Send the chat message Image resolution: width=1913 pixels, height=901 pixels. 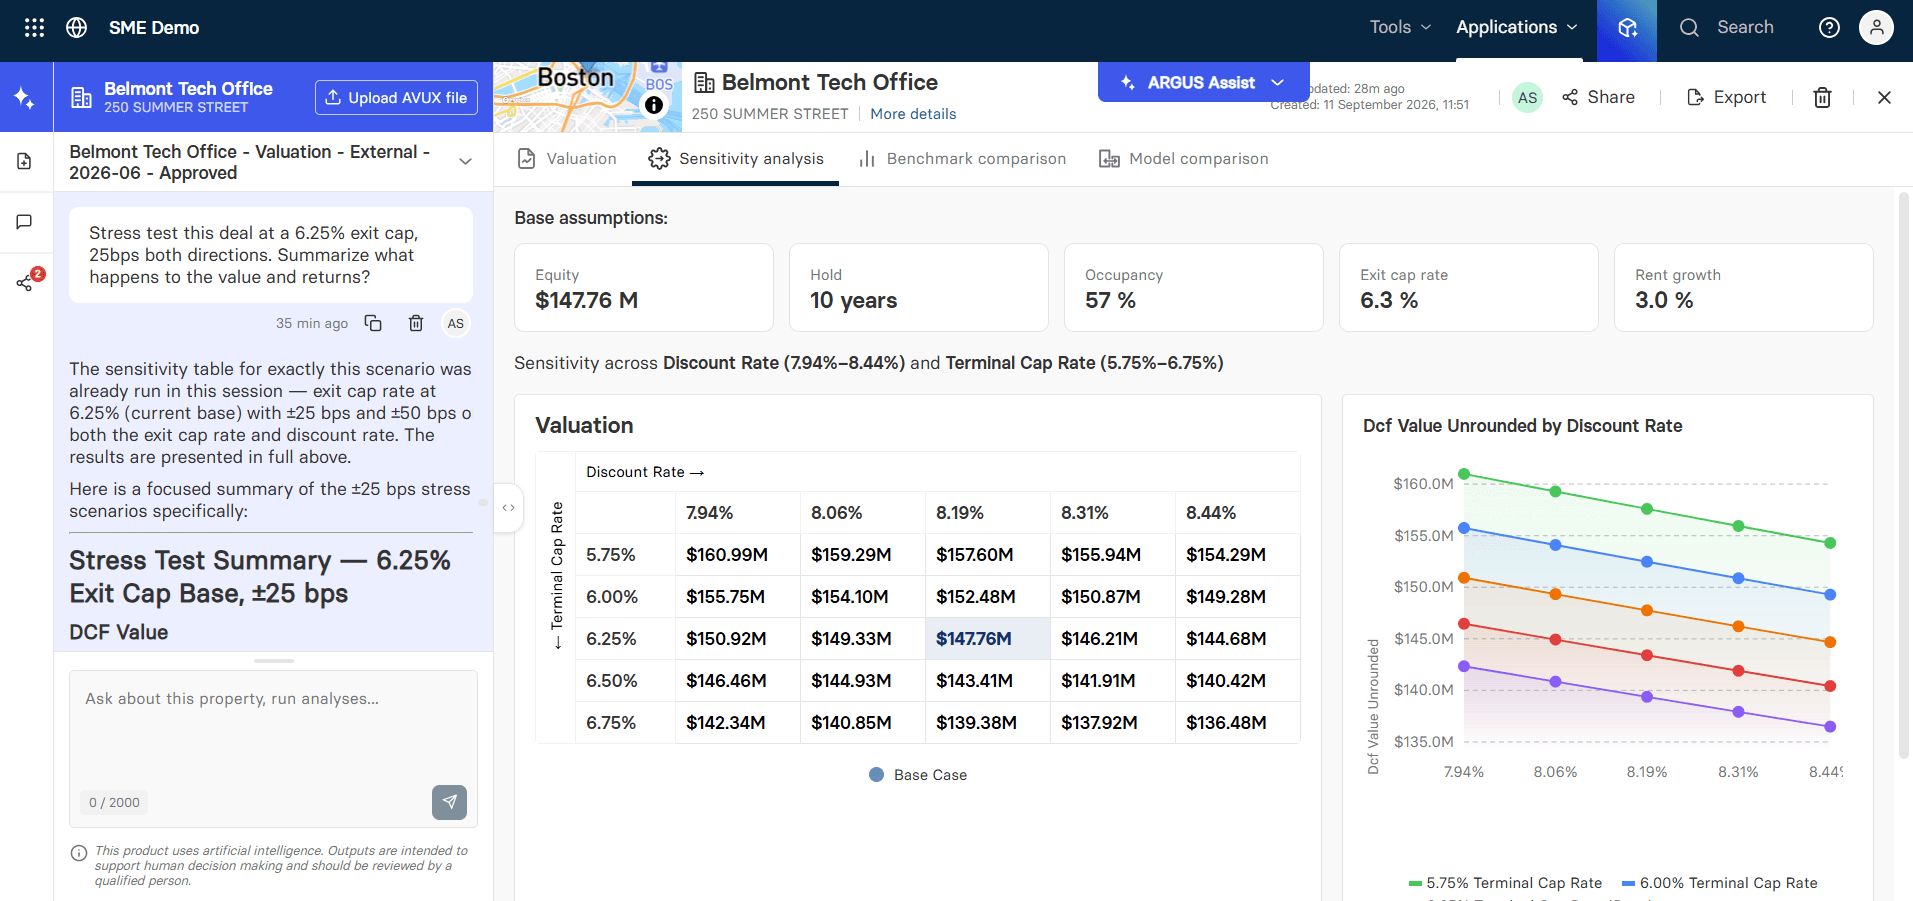click(x=449, y=802)
